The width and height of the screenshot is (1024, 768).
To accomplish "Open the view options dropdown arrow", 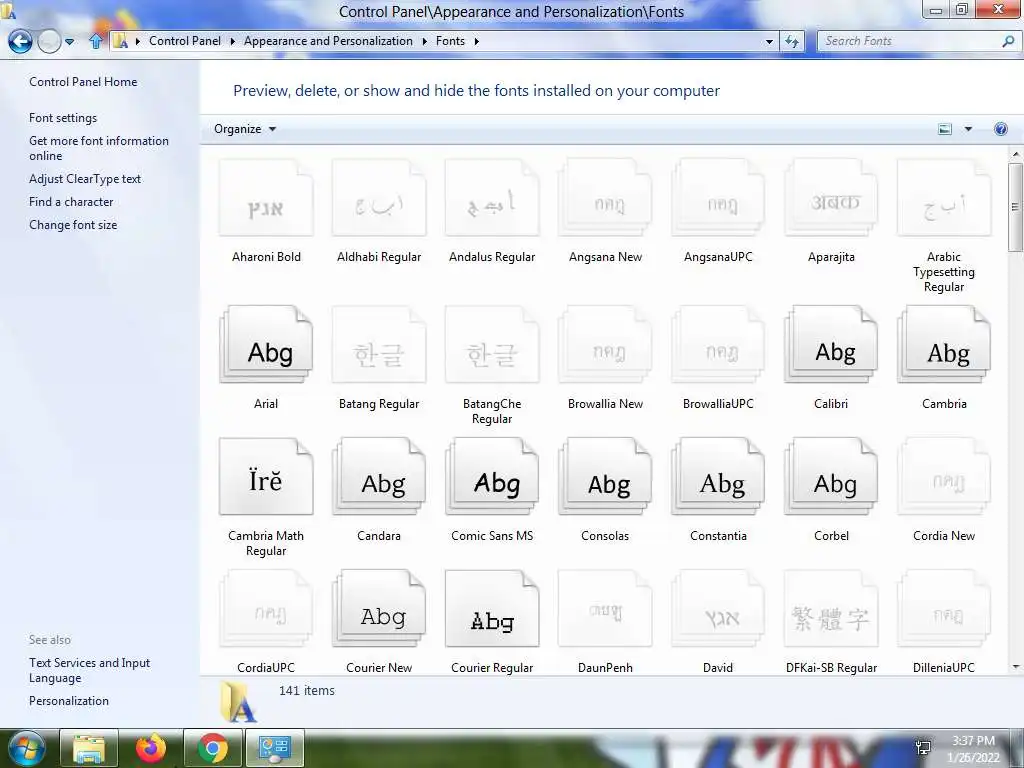I will click(x=968, y=129).
